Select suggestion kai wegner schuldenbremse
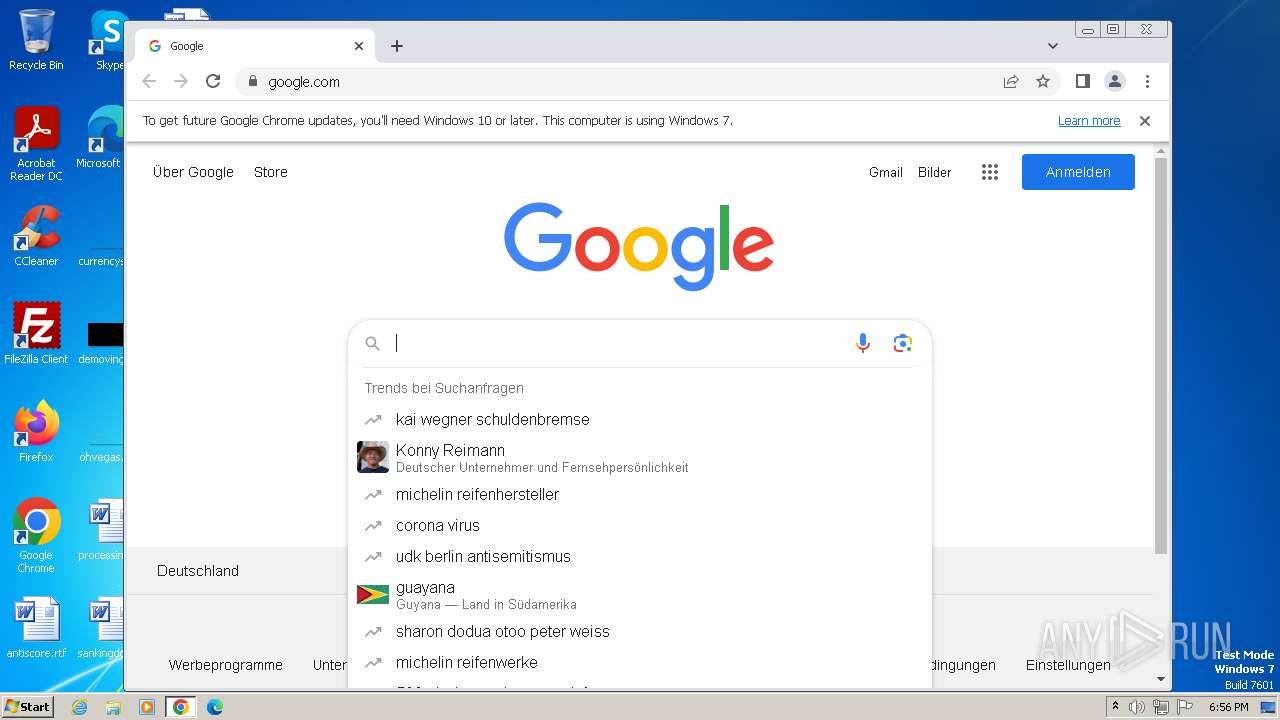1280x720 pixels. coord(640,420)
